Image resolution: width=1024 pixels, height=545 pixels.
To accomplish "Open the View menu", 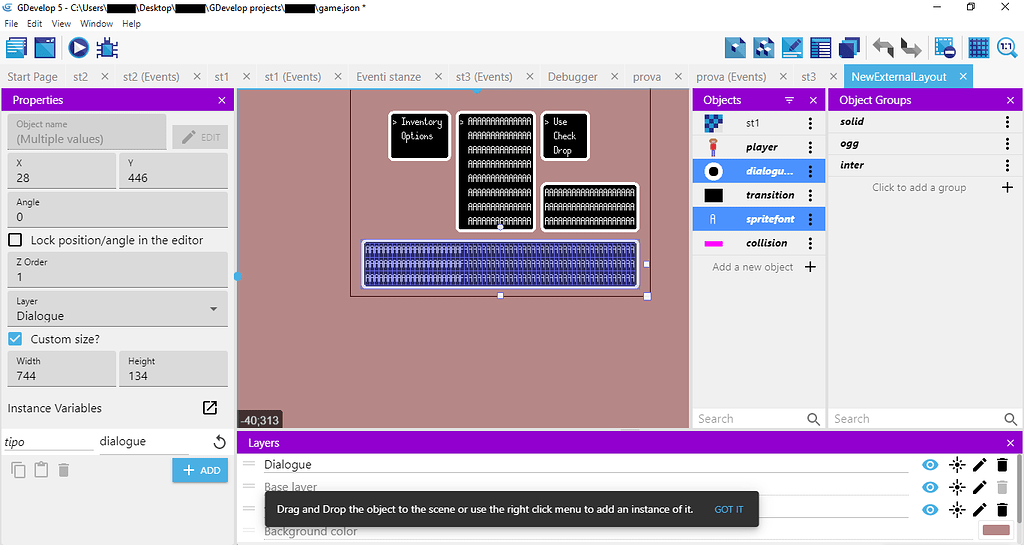I will point(61,23).
